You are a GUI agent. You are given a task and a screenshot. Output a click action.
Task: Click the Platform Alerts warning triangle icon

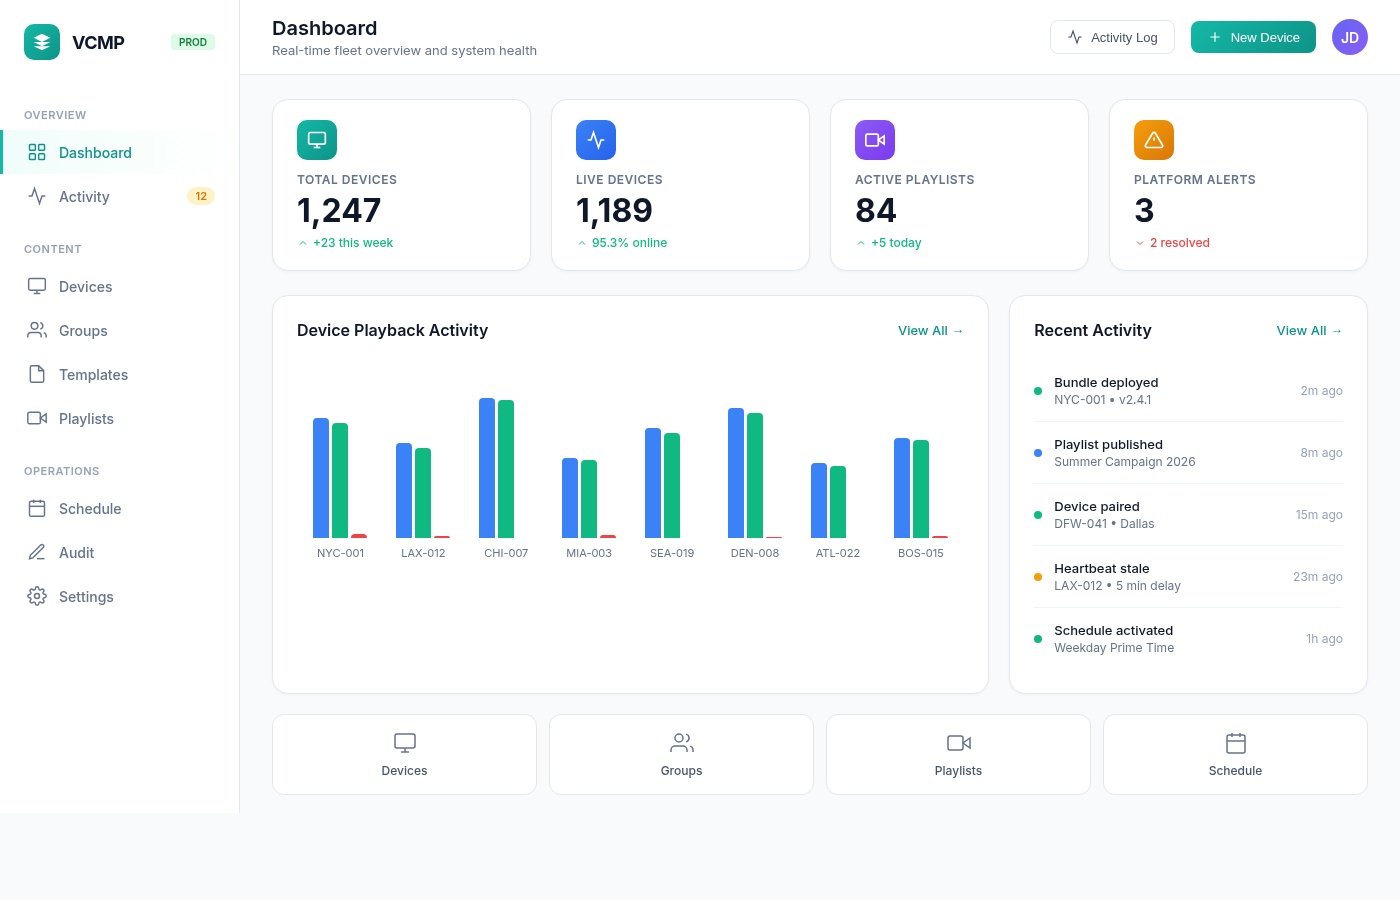tap(1154, 140)
